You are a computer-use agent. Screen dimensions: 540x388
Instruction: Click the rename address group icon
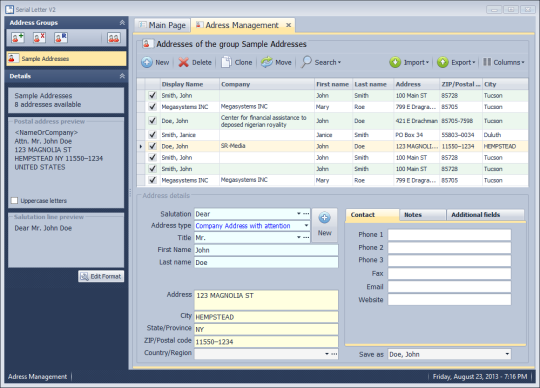pos(61,38)
